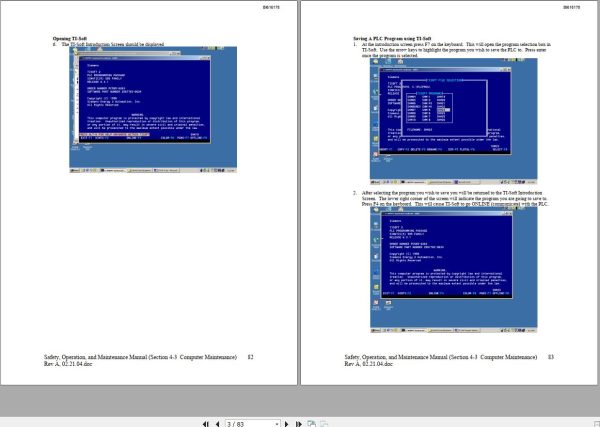Open the page number dropdown arrow
The image size is (600, 427).
coord(277,424)
